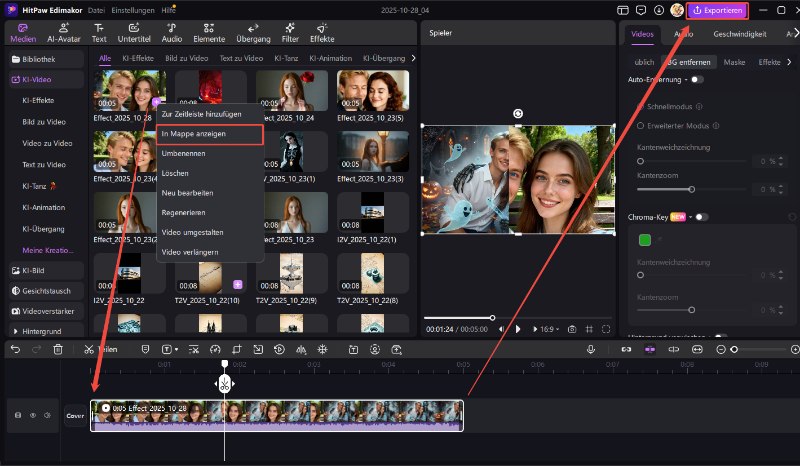Click the Cover button on the track
This screenshot has height=466, width=800.
tap(75, 415)
